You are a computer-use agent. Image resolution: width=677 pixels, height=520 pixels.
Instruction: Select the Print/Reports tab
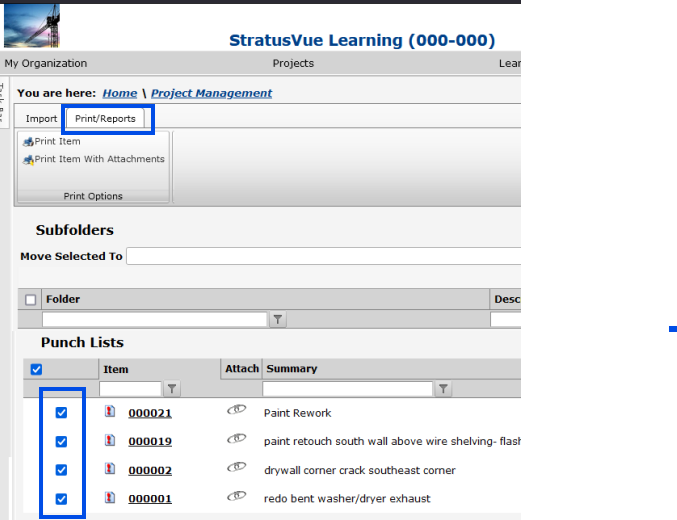tap(105, 119)
